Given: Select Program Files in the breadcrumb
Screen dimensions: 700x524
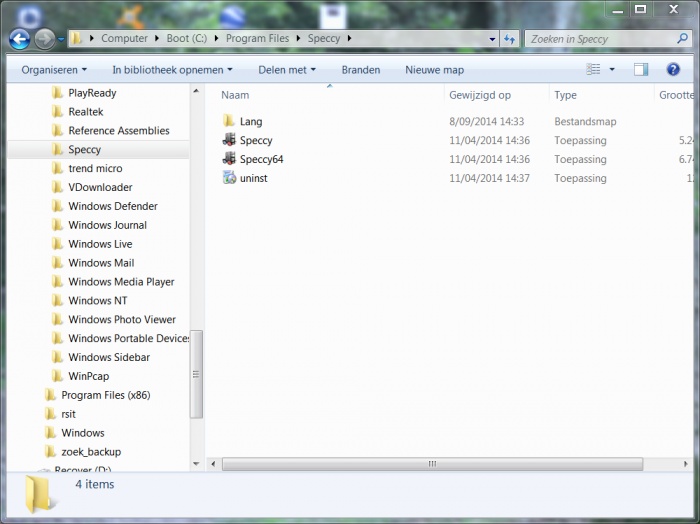Looking at the screenshot, I should 258,38.
